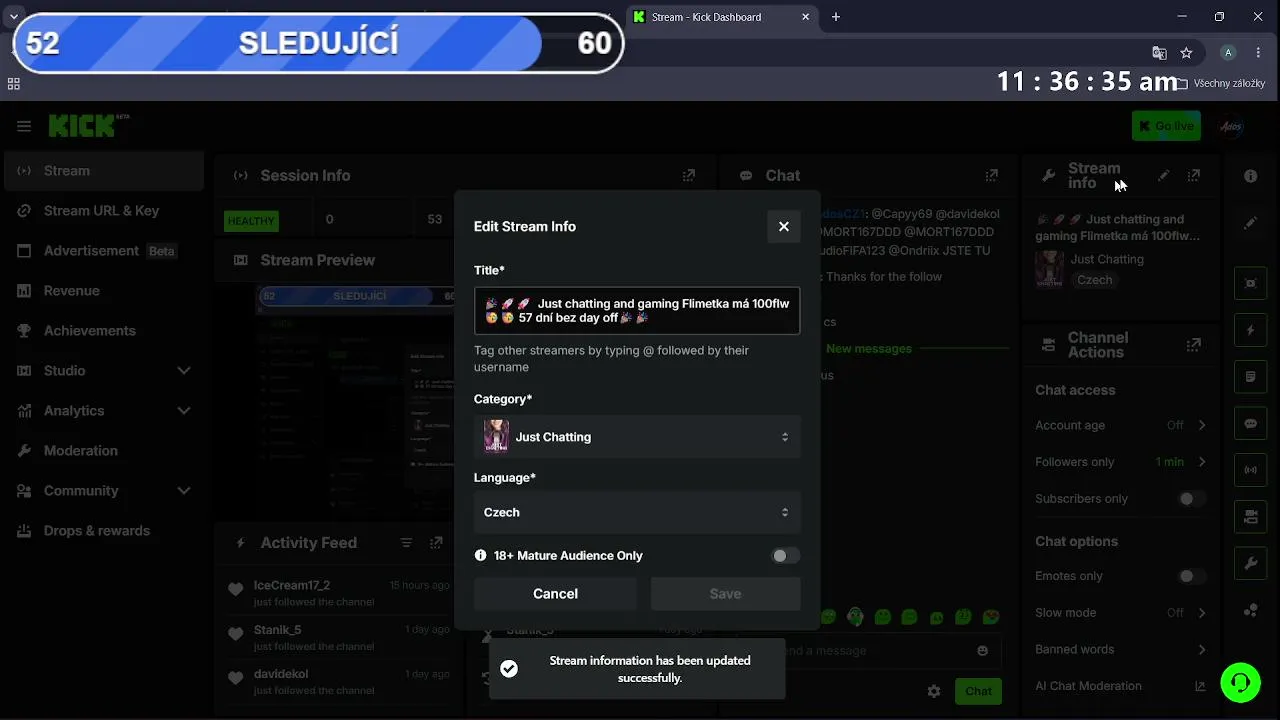1280x720 pixels.
Task: Pop out the Session Info panel
Action: tap(689, 175)
